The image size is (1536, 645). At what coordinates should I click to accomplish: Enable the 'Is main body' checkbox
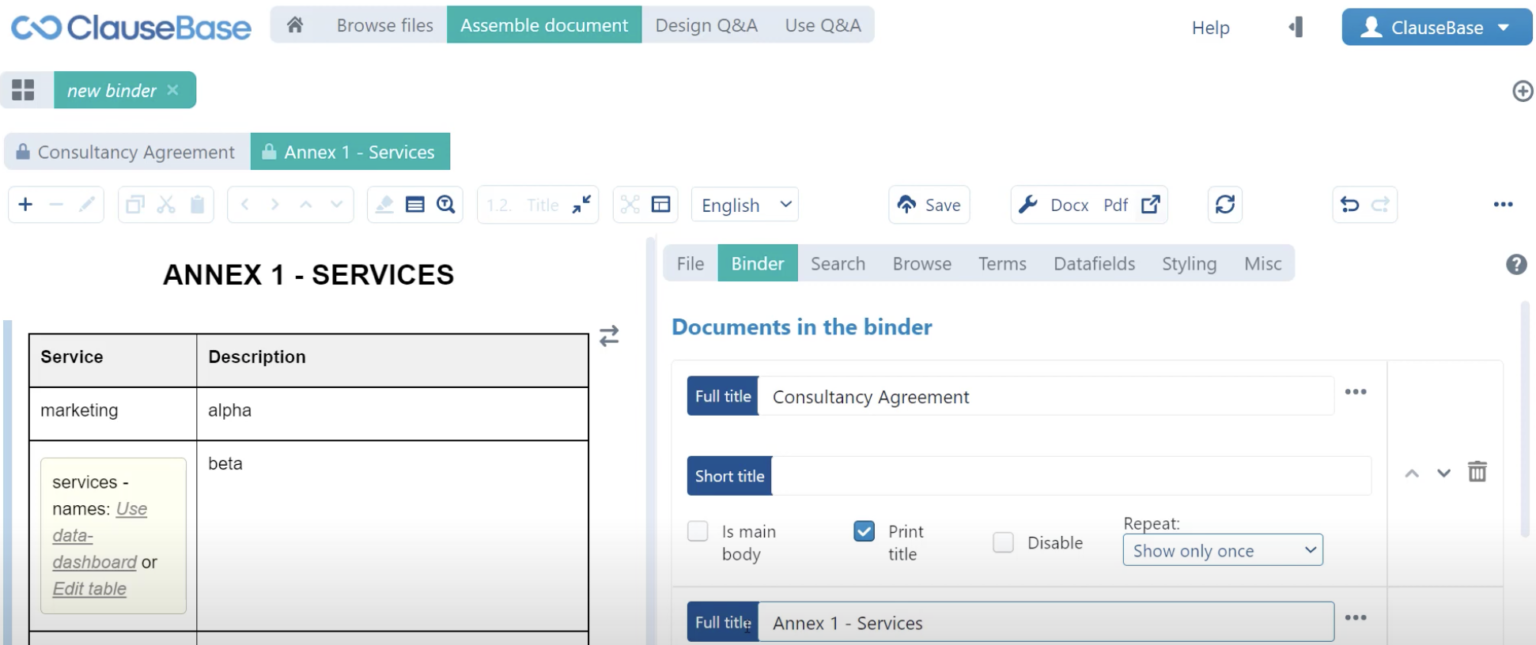[698, 532]
